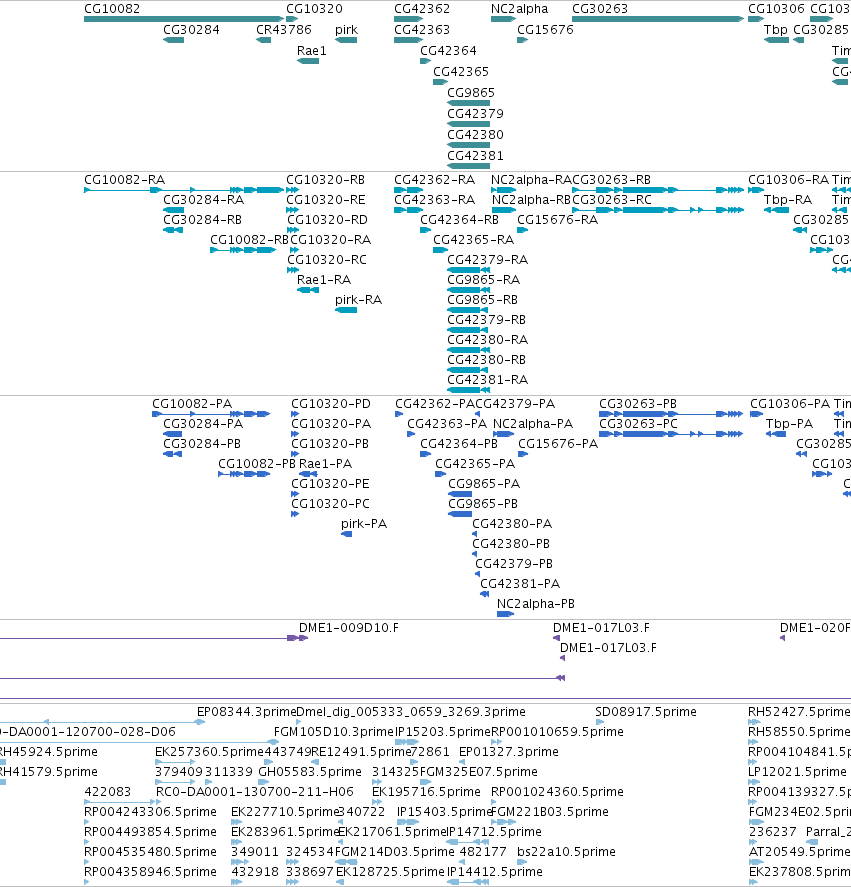Select transcript CG30284-RA label
851x887 pixels.
pyautogui.click(x=204, y=200)
